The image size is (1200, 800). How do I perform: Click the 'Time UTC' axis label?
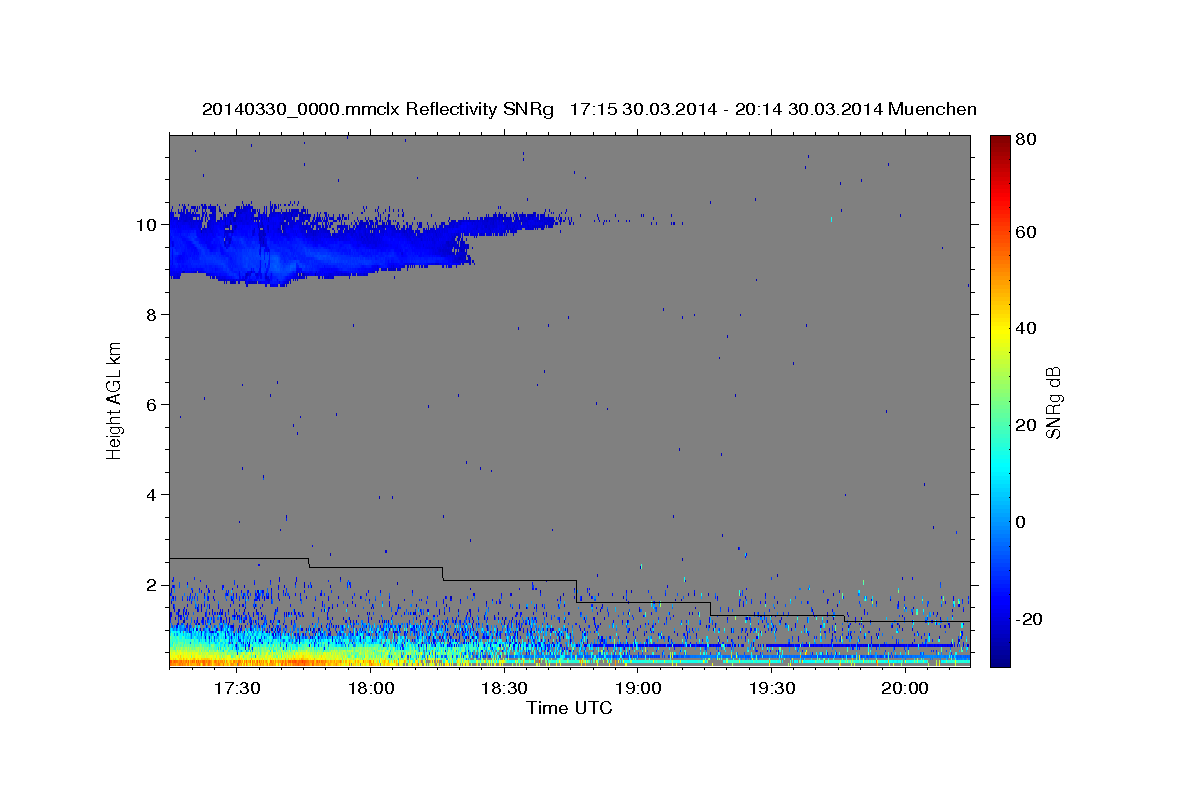tap(569, 708)
